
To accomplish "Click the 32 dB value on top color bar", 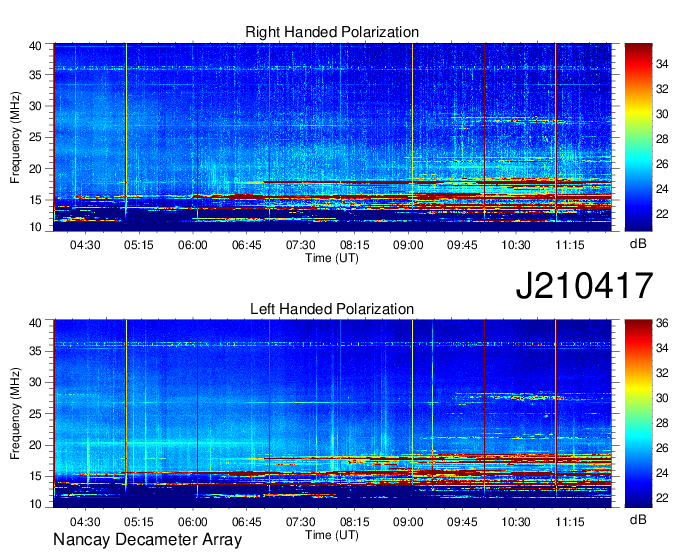I will click(662, 89).
